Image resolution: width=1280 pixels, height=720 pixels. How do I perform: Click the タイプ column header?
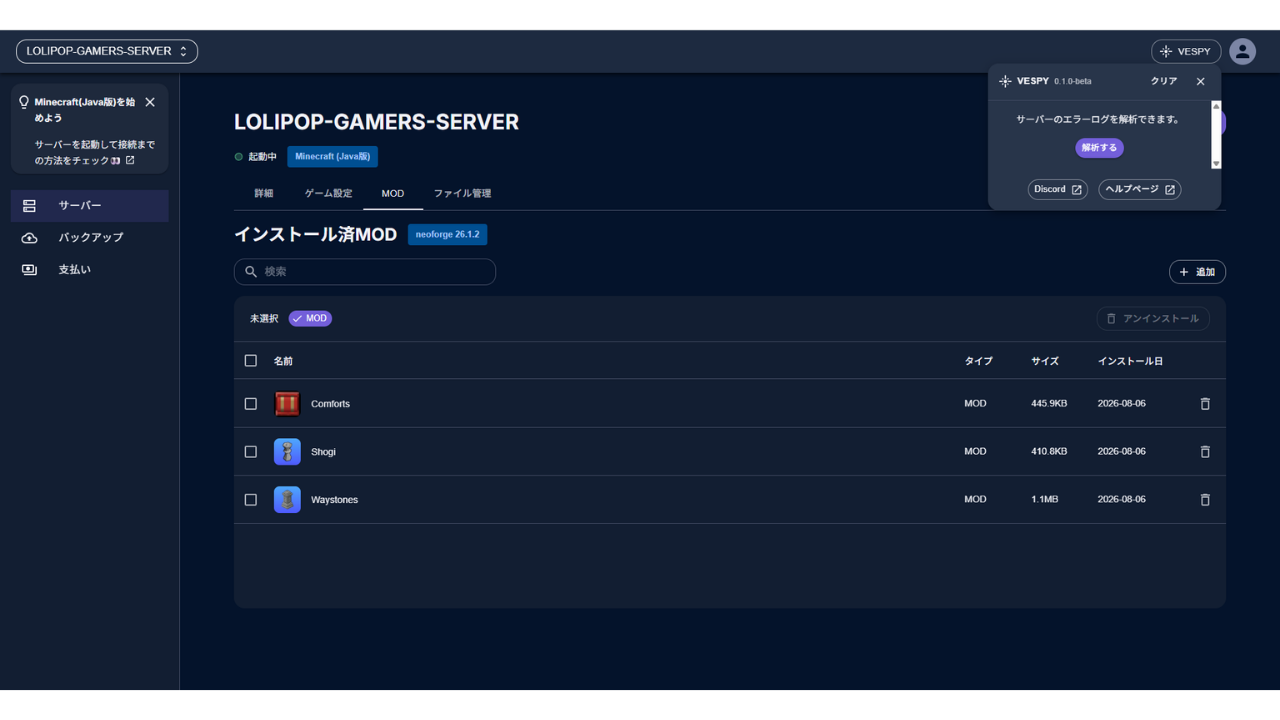pos(978,361)
